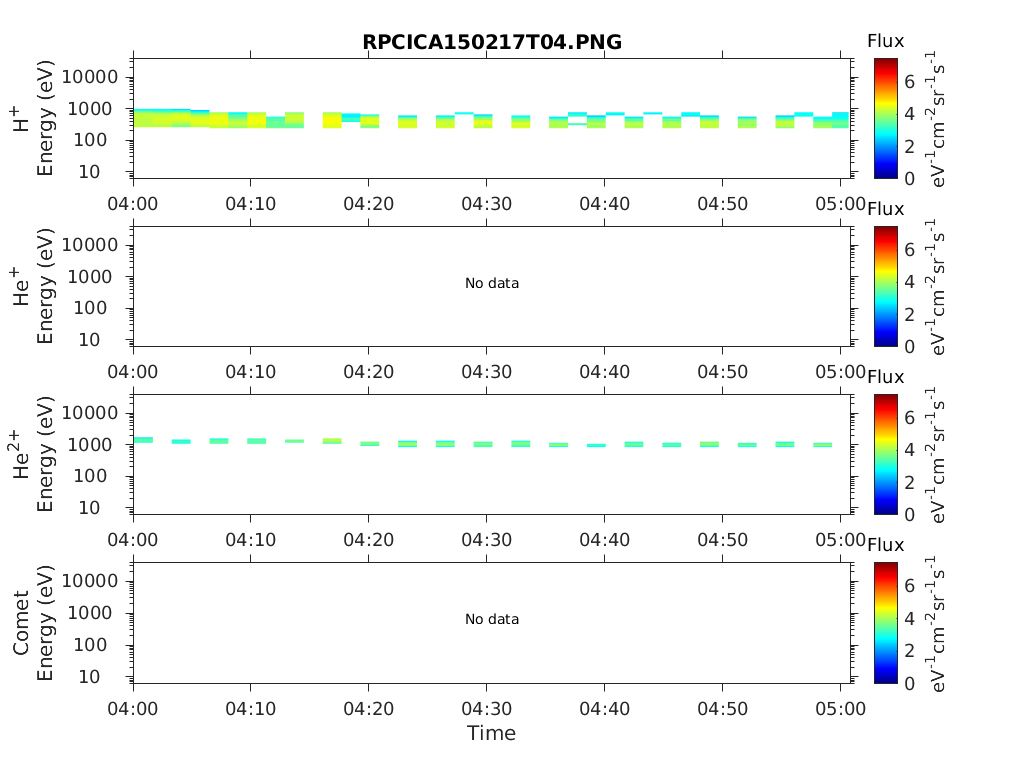The width and height of the screenshot is (1024, 768).
Task: Click the Comet colorbar unit label eV-1cm-2sr-1s-1
Action: 936,624
